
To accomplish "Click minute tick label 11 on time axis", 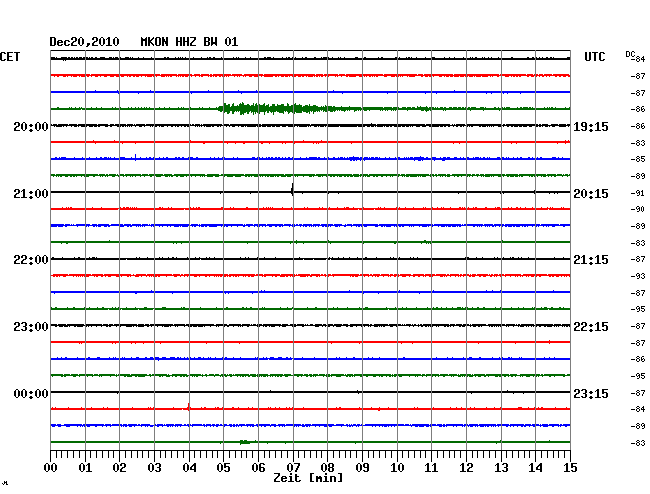I will pos(431,468).
